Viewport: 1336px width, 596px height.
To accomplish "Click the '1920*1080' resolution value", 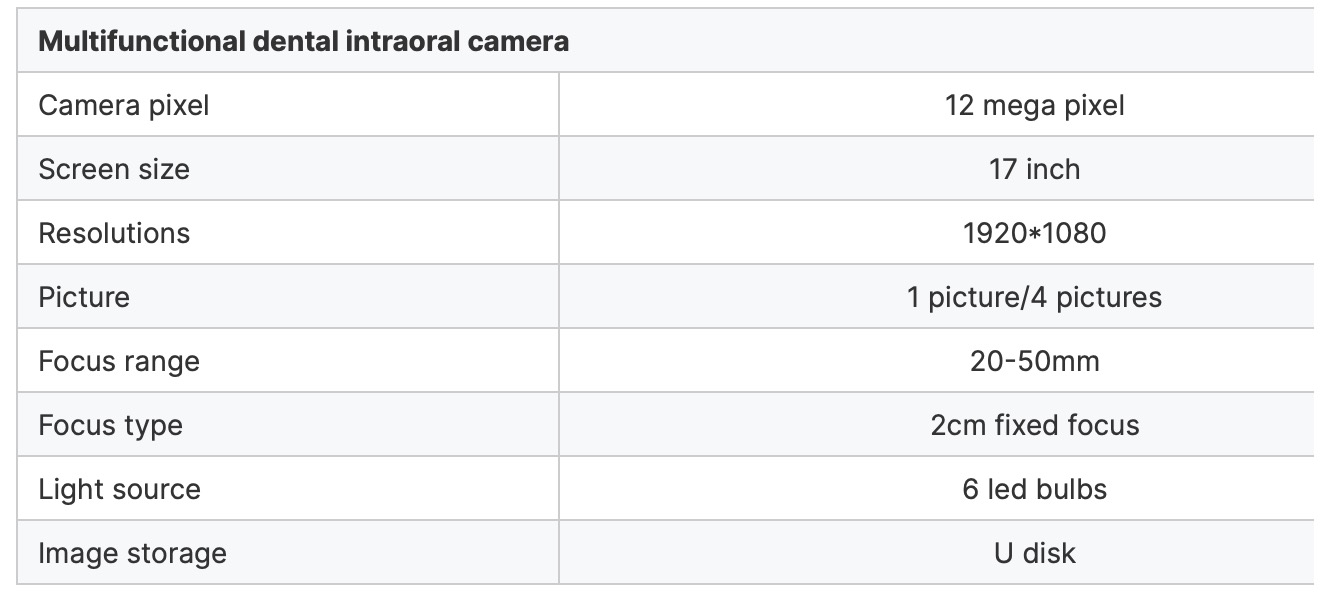I will coord(1034,233).
